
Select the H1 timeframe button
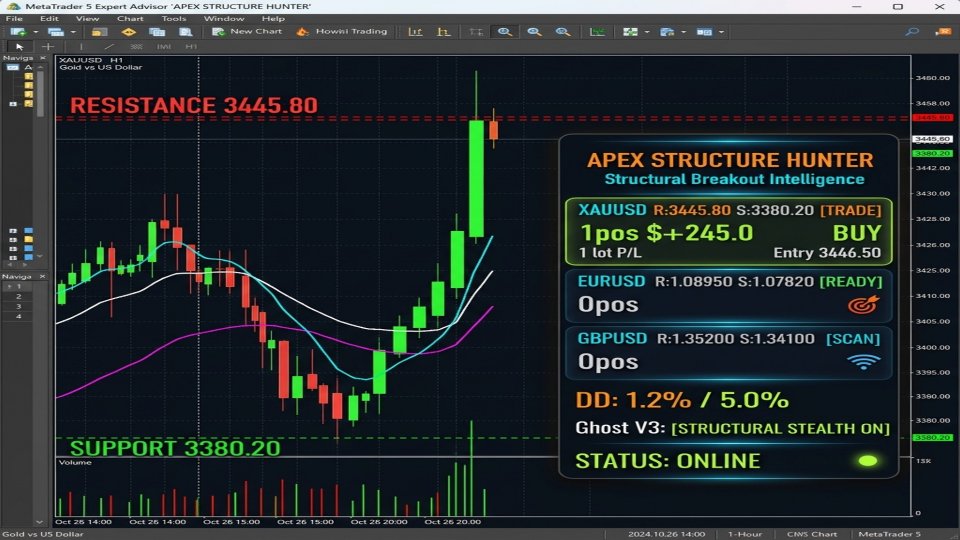(191, 47)
